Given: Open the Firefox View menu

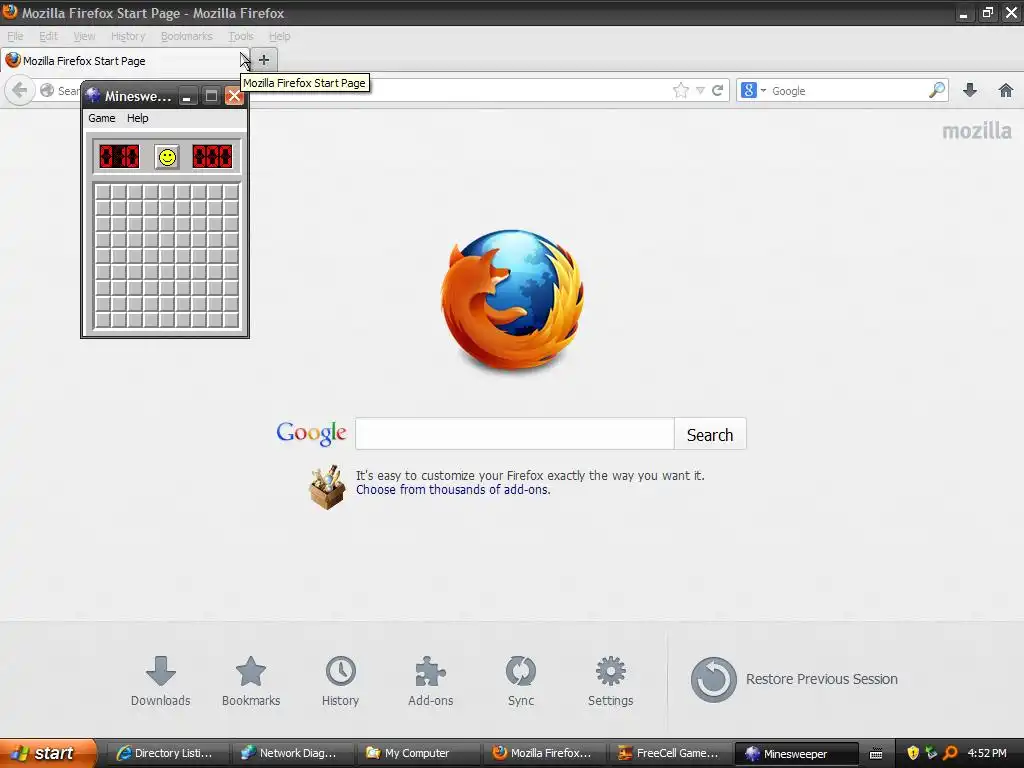Looking at the screenshot, I should tap(84, 36).
